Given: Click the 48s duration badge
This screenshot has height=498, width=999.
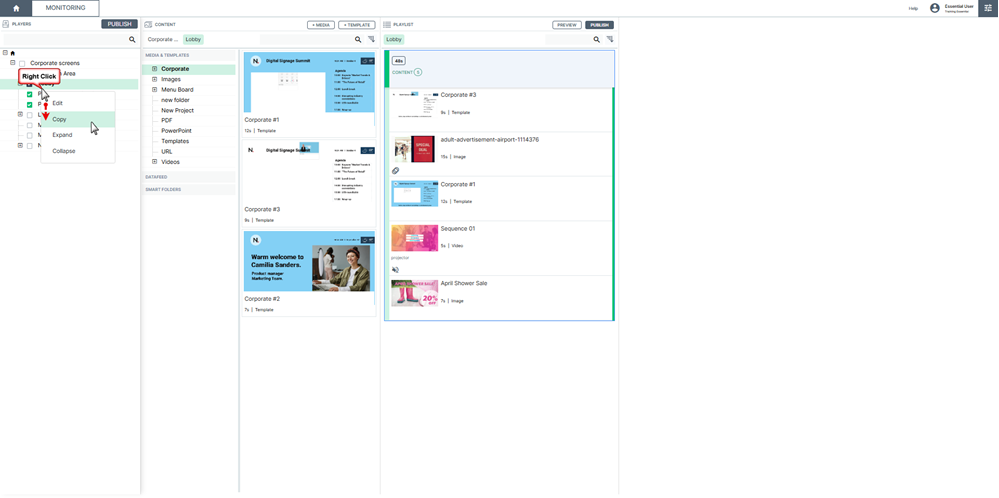Looking at the screenshot, I should (399, 61).
